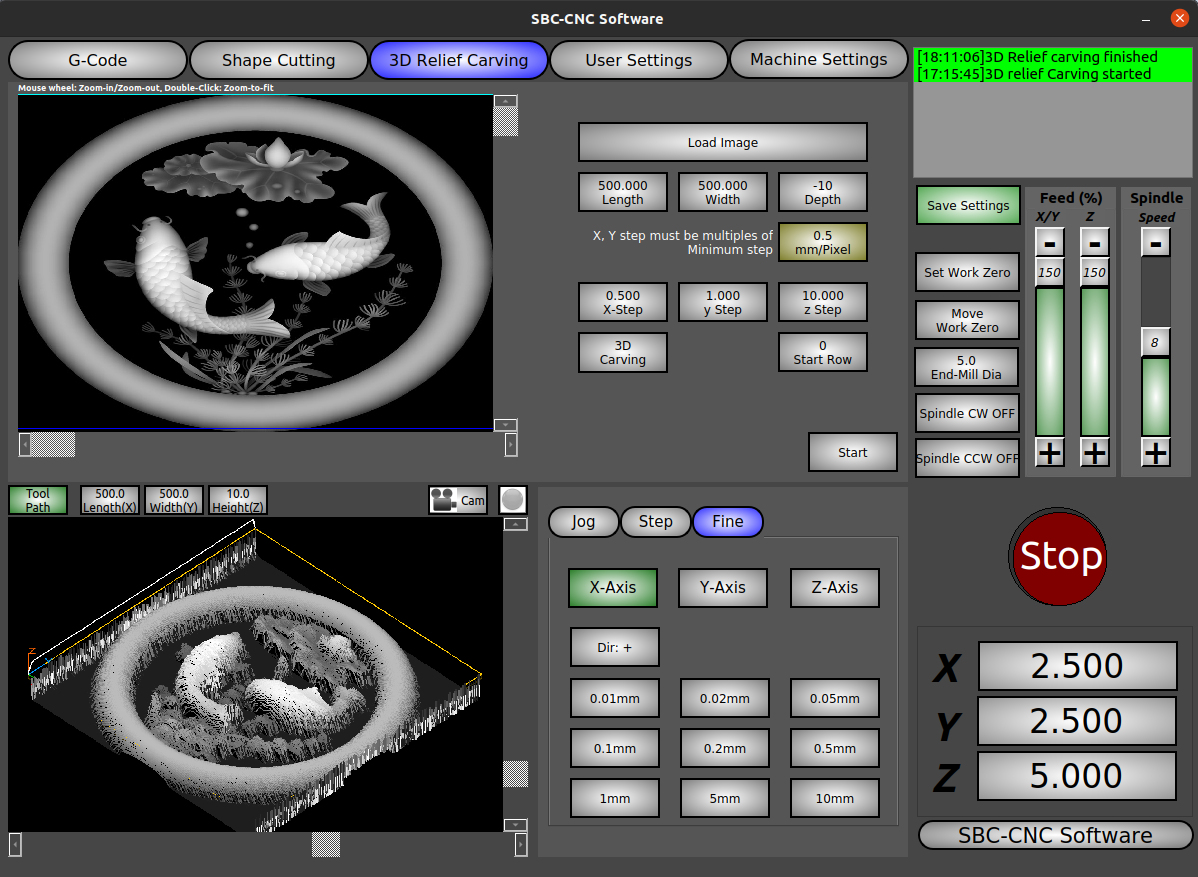Go to the Machine Settings tab
Viewport: 1198px width, 877px height.
819,59
